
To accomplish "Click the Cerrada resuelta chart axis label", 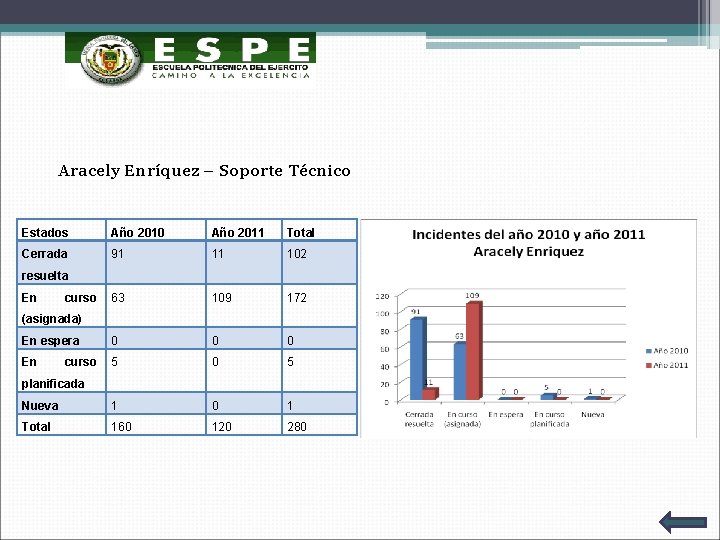I will 419,419.
